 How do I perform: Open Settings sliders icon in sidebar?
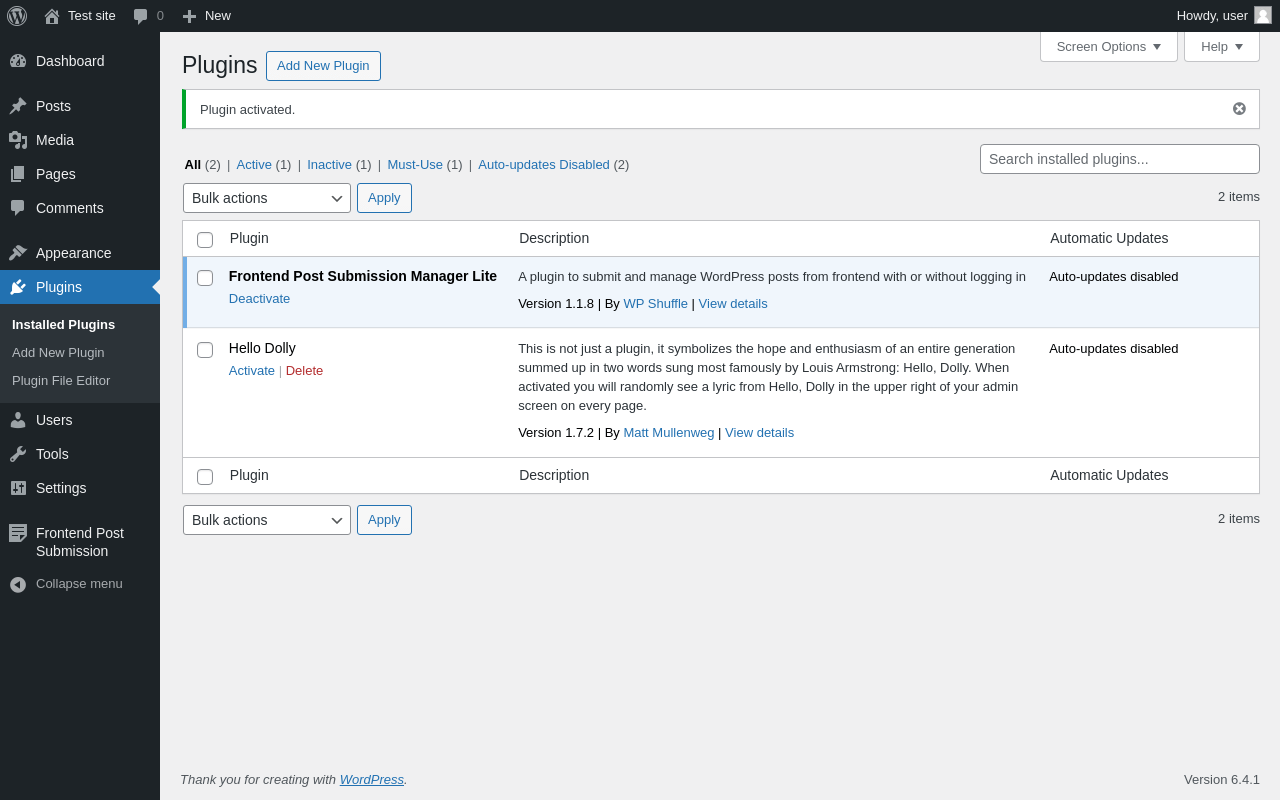18,488
